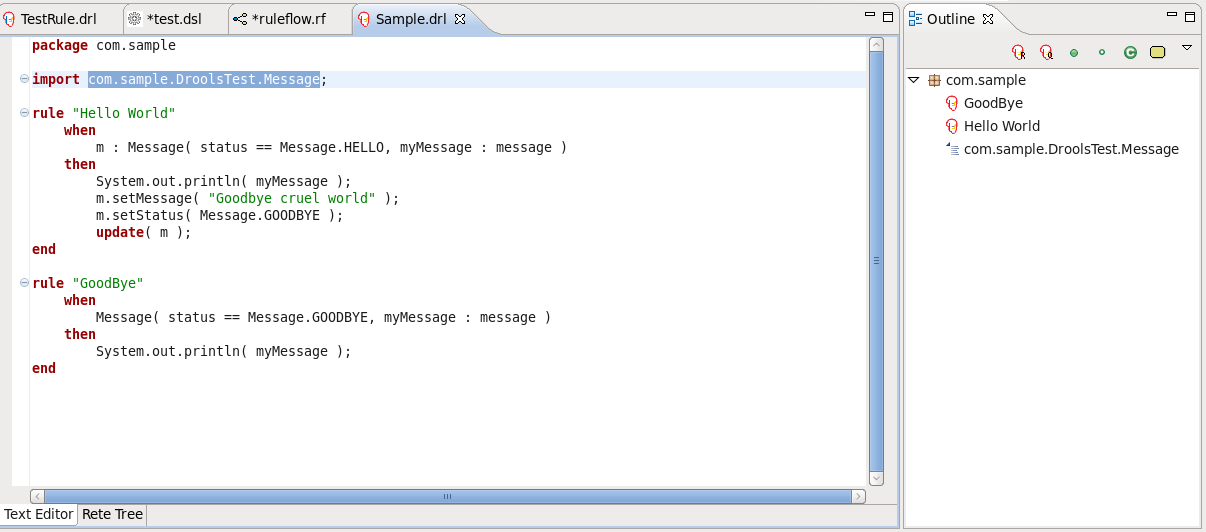Click the rule "GoodBye" declaration line in editor
This screenshot has height=532, width=1206.
88,283
